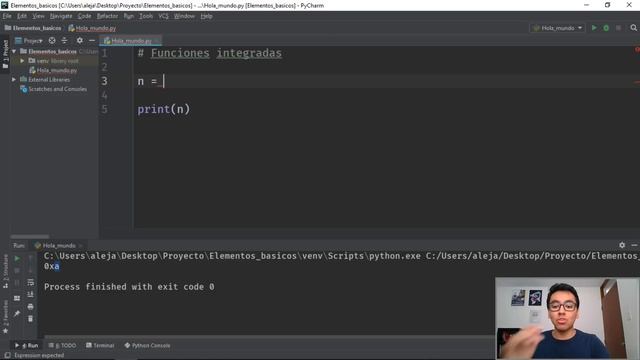This screenshot has height=360, width=640.
Task: Hide the Run tool window
Action: 634,245
